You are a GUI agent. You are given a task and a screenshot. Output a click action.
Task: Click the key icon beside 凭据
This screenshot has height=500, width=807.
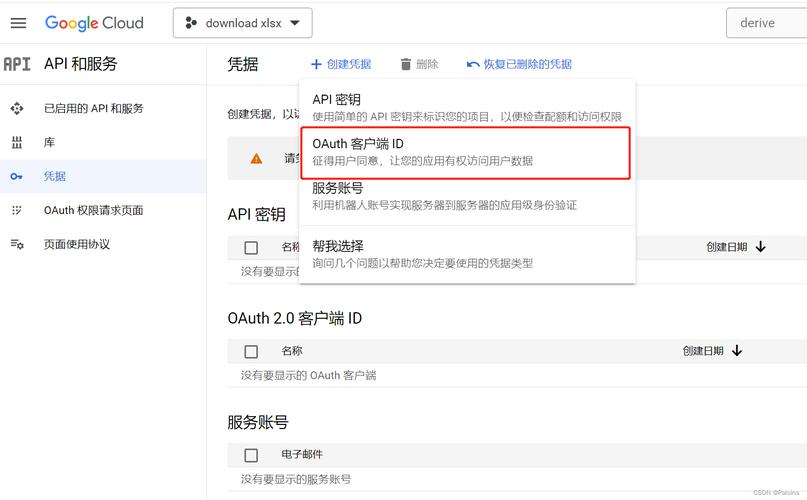point(16,177)
